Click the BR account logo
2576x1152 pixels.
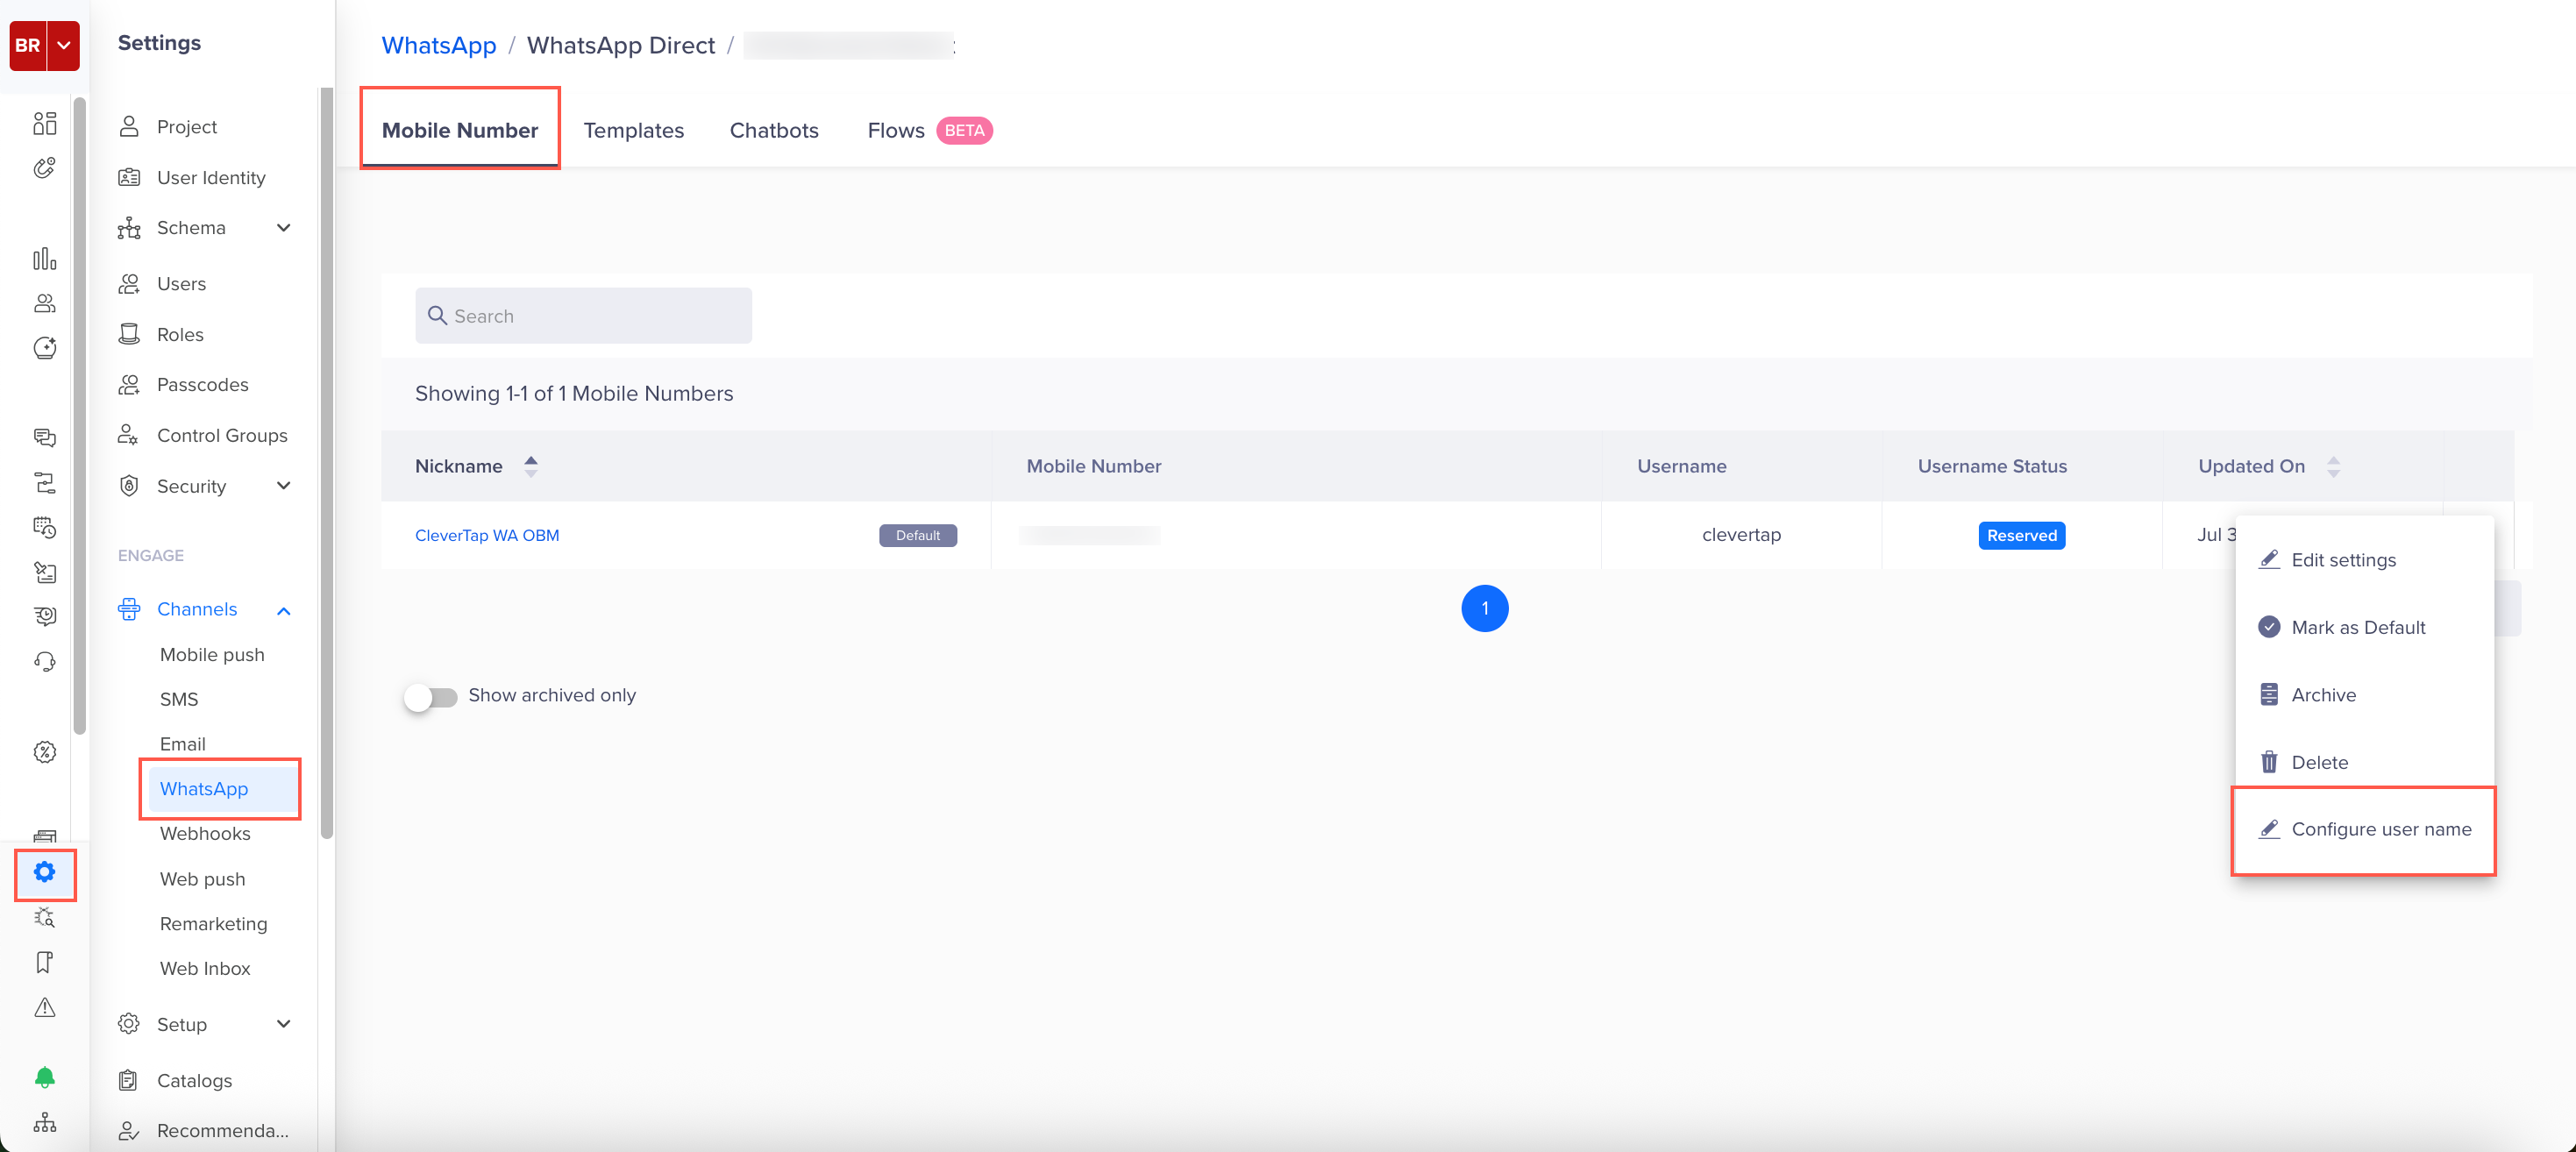pyautogui.click(x=28, y=45)
